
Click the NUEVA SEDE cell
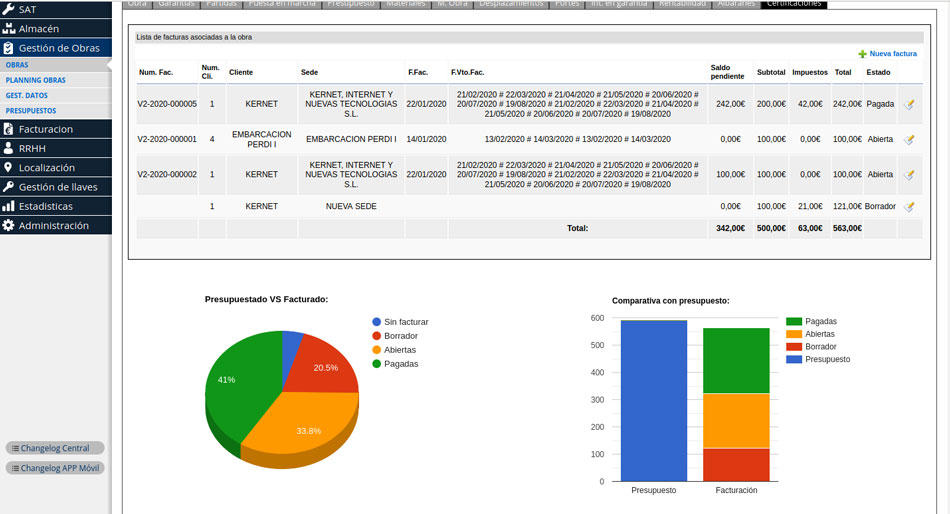tap(351, 207)
